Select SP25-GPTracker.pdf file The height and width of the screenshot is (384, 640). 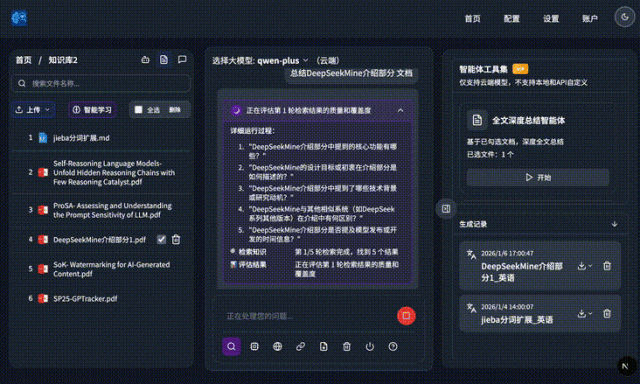85,299
